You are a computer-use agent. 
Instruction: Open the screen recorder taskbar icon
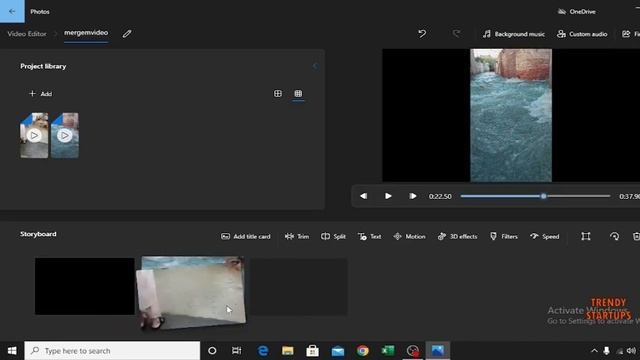(413, 351)
